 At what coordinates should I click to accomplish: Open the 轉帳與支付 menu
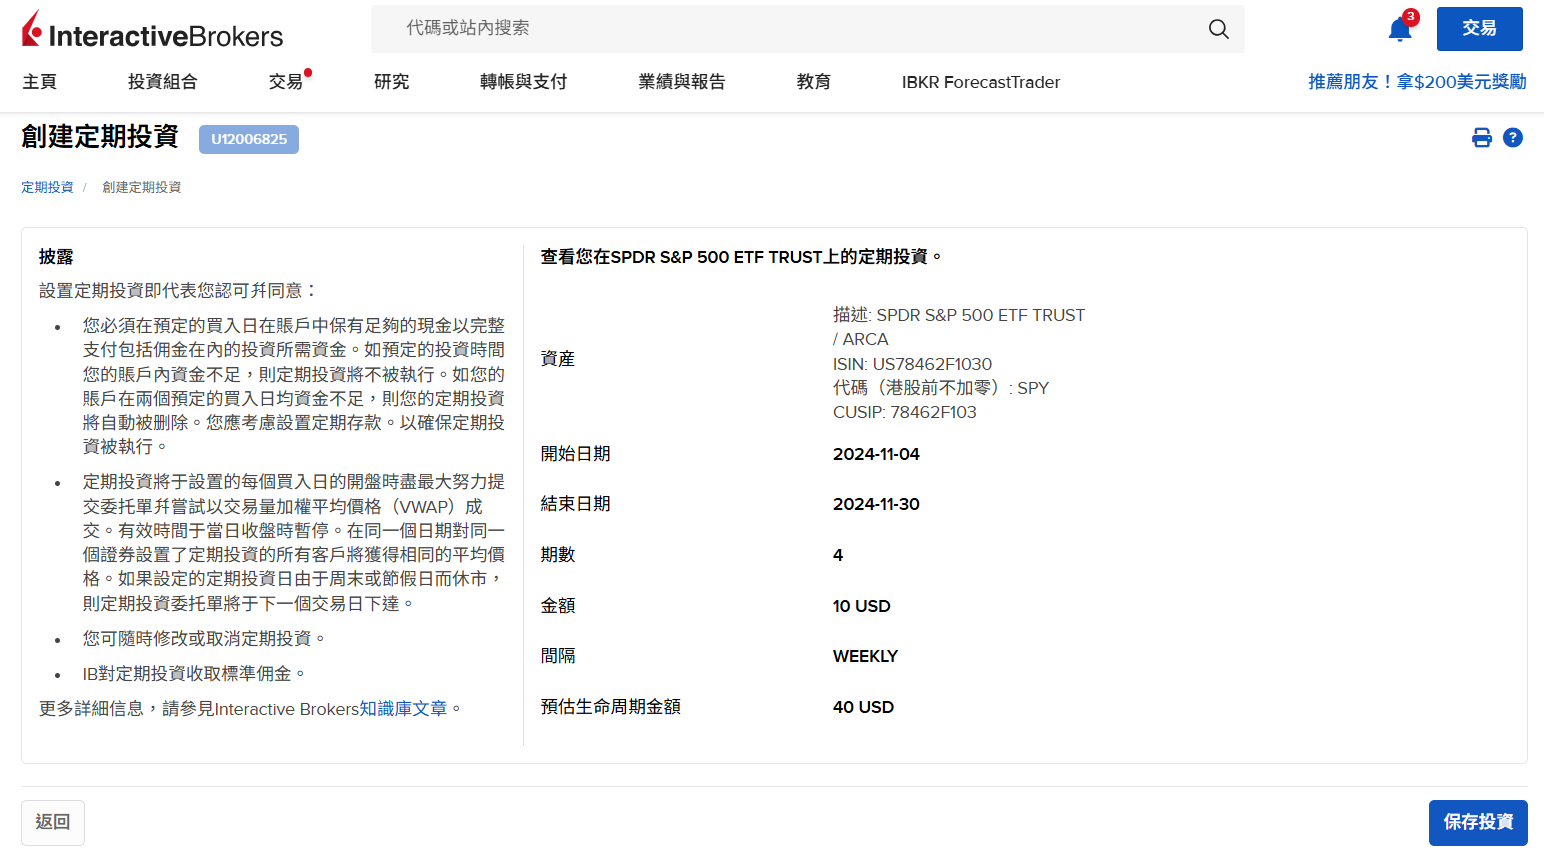pyautogui.click(x=524, y=82)
